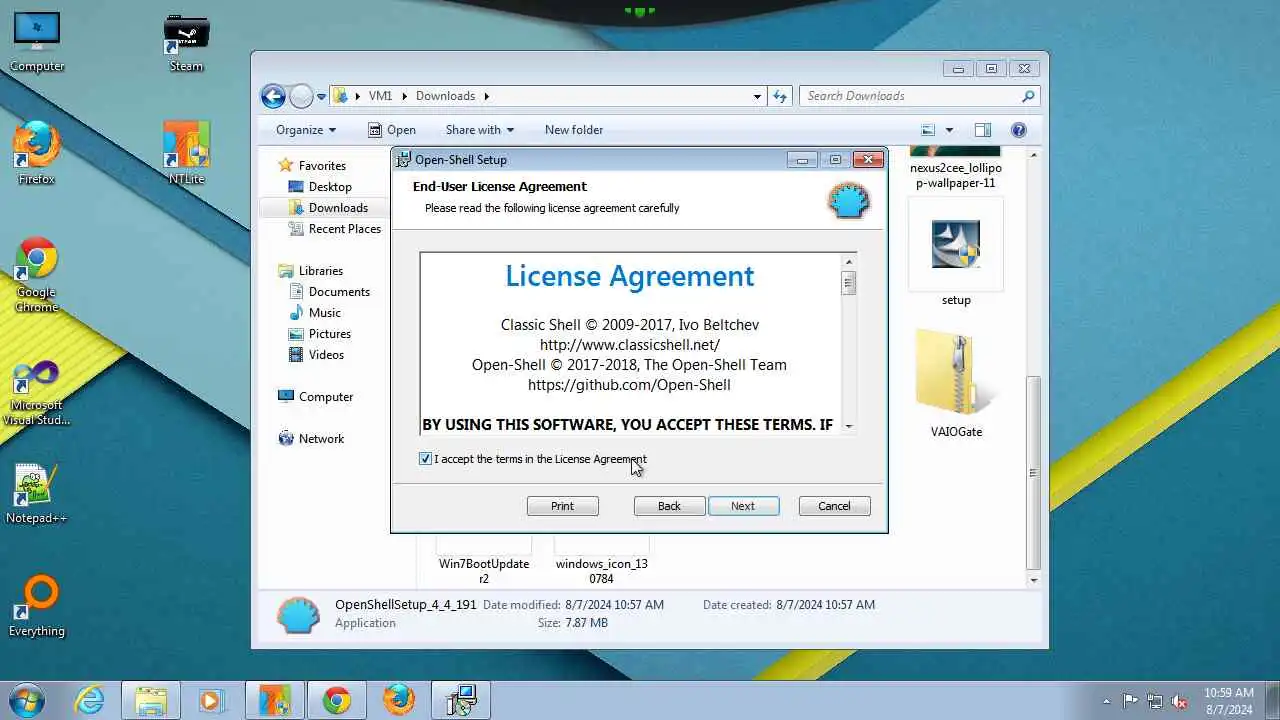The width and height of the screenshot is (1280, 720).
Task: Click VM1 in address breadcrumb
Action: tap(380, 96)
